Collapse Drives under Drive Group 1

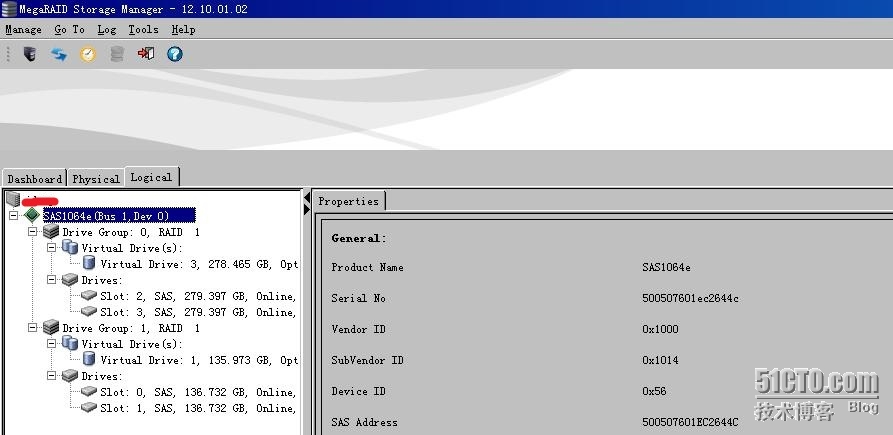[51, 375]
